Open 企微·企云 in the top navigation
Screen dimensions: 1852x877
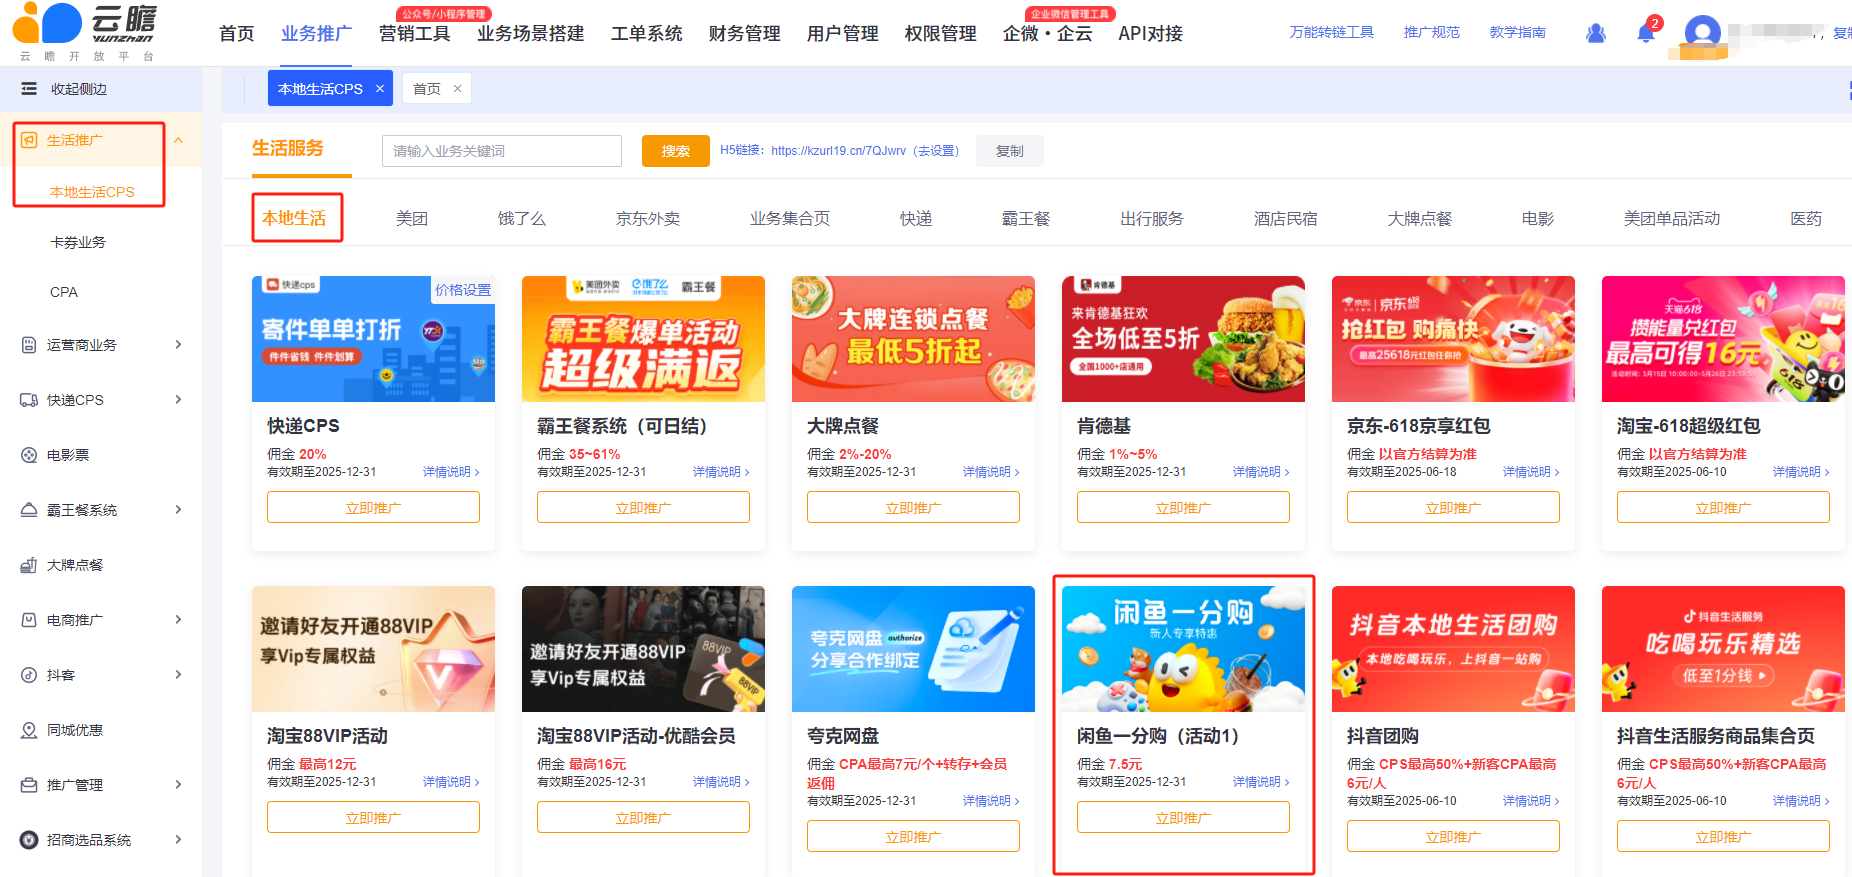pos(1048,34)
